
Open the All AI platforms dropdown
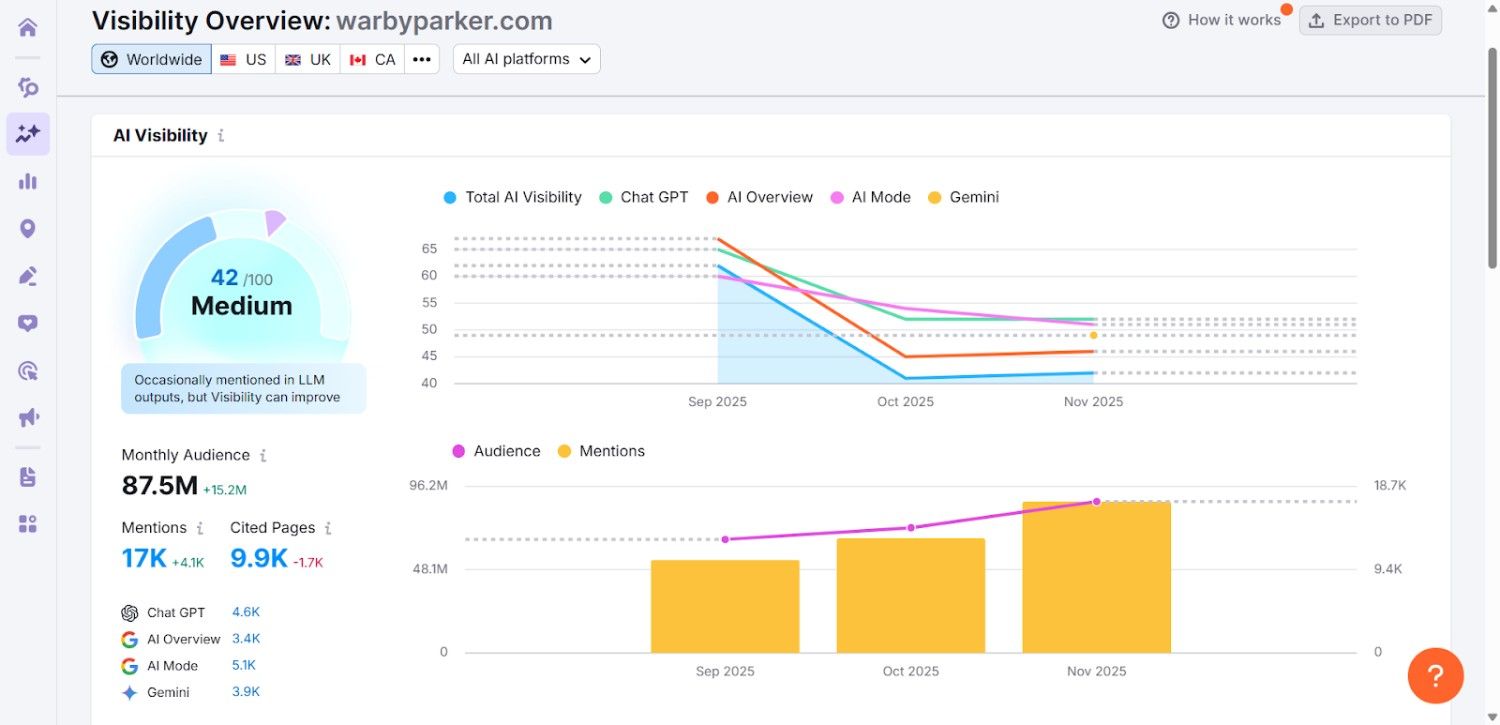(x=526, y=59)
